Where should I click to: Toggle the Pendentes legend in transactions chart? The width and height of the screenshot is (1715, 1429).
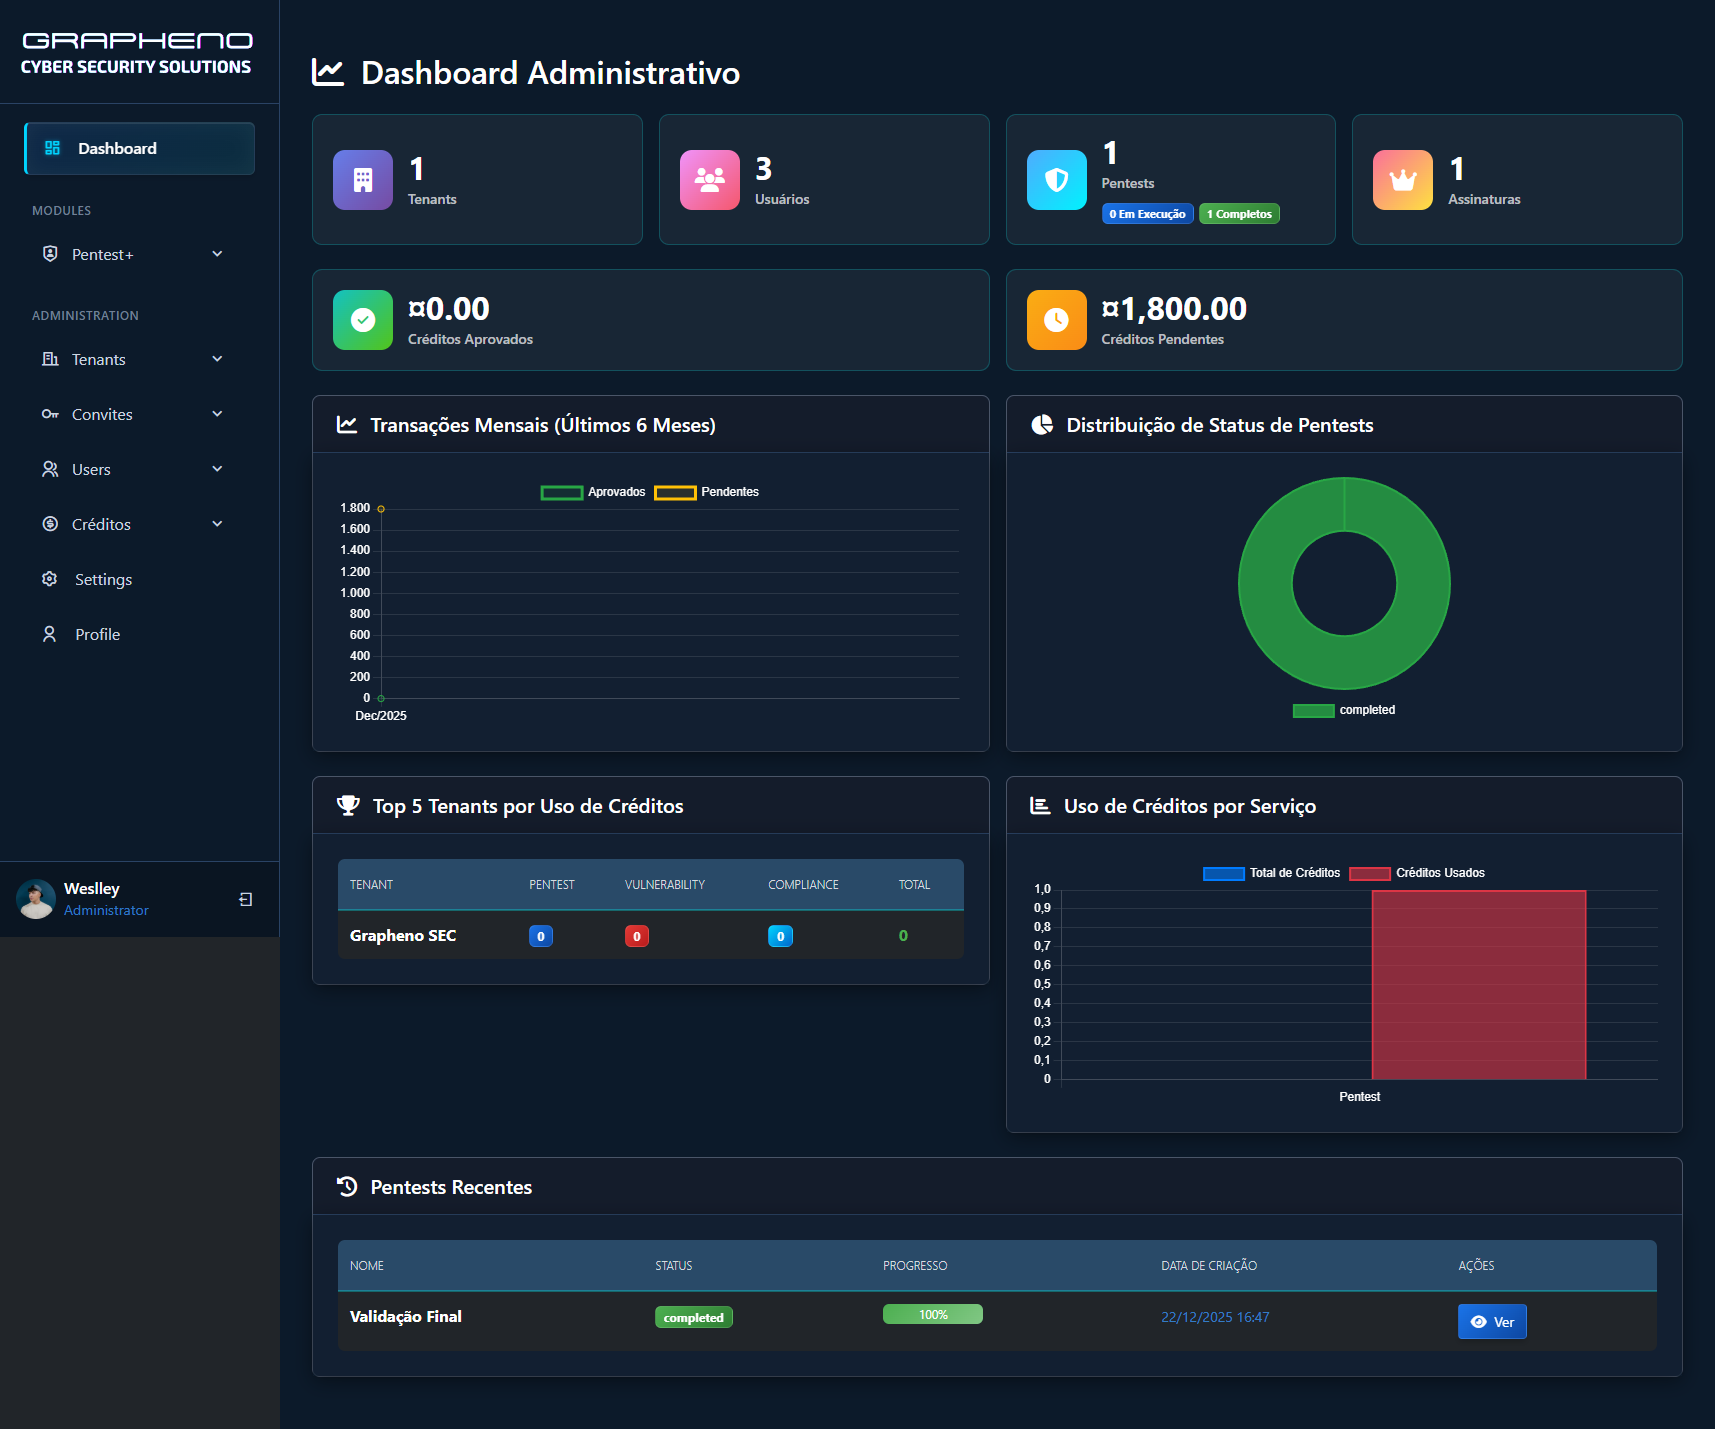[706, 491]
